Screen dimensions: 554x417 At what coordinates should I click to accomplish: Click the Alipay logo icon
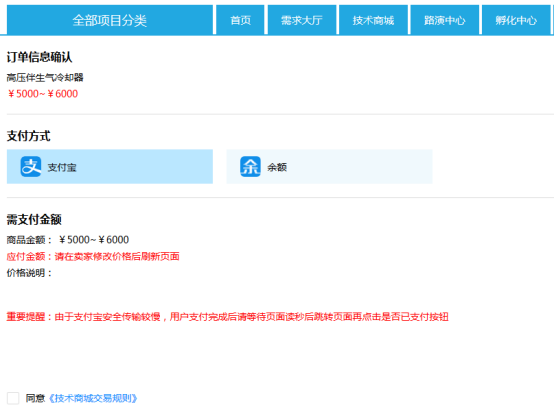coord(31,166)
